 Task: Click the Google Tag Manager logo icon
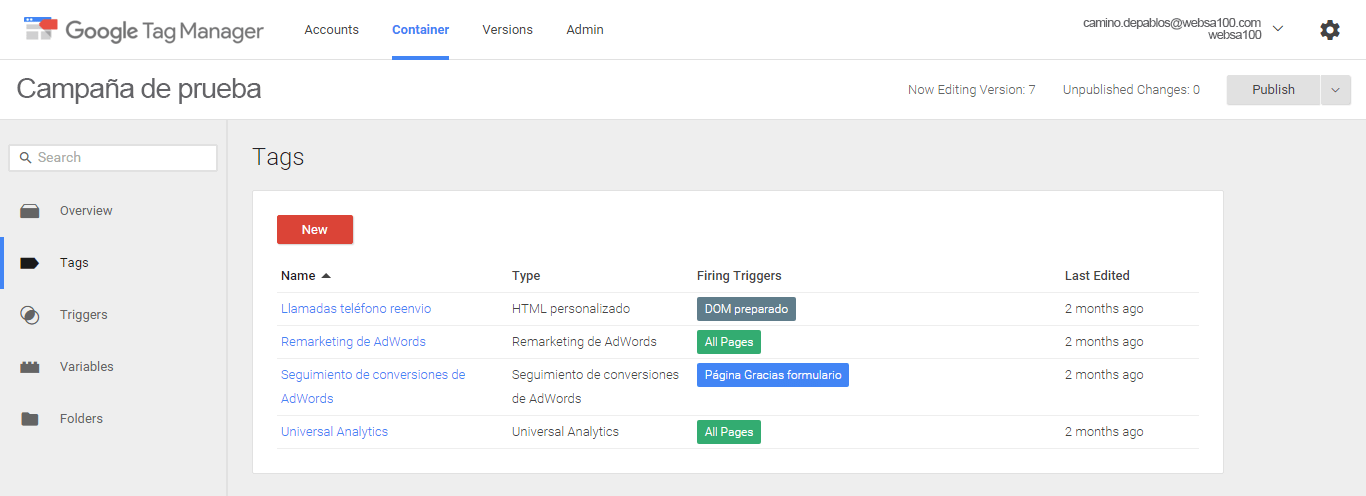(41, 28)
